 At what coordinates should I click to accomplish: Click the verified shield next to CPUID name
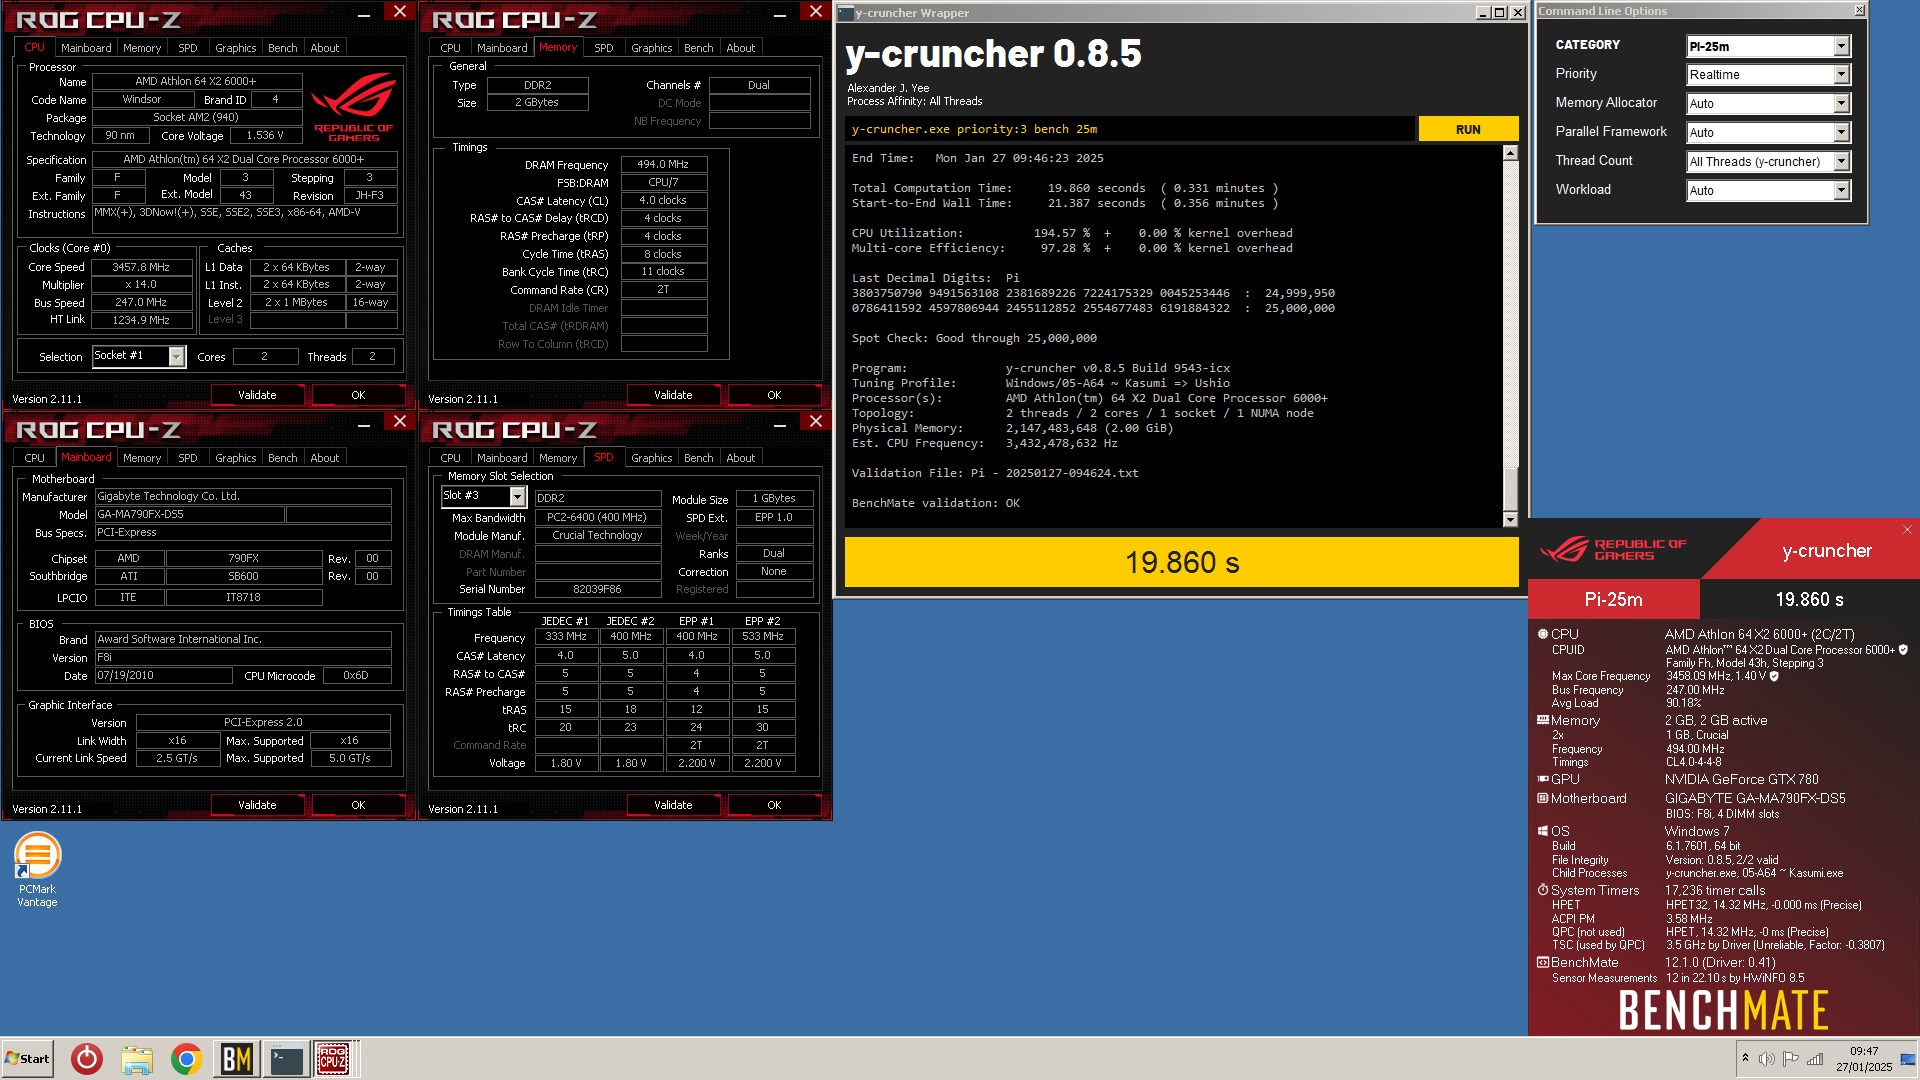[x=1903, y=650]
